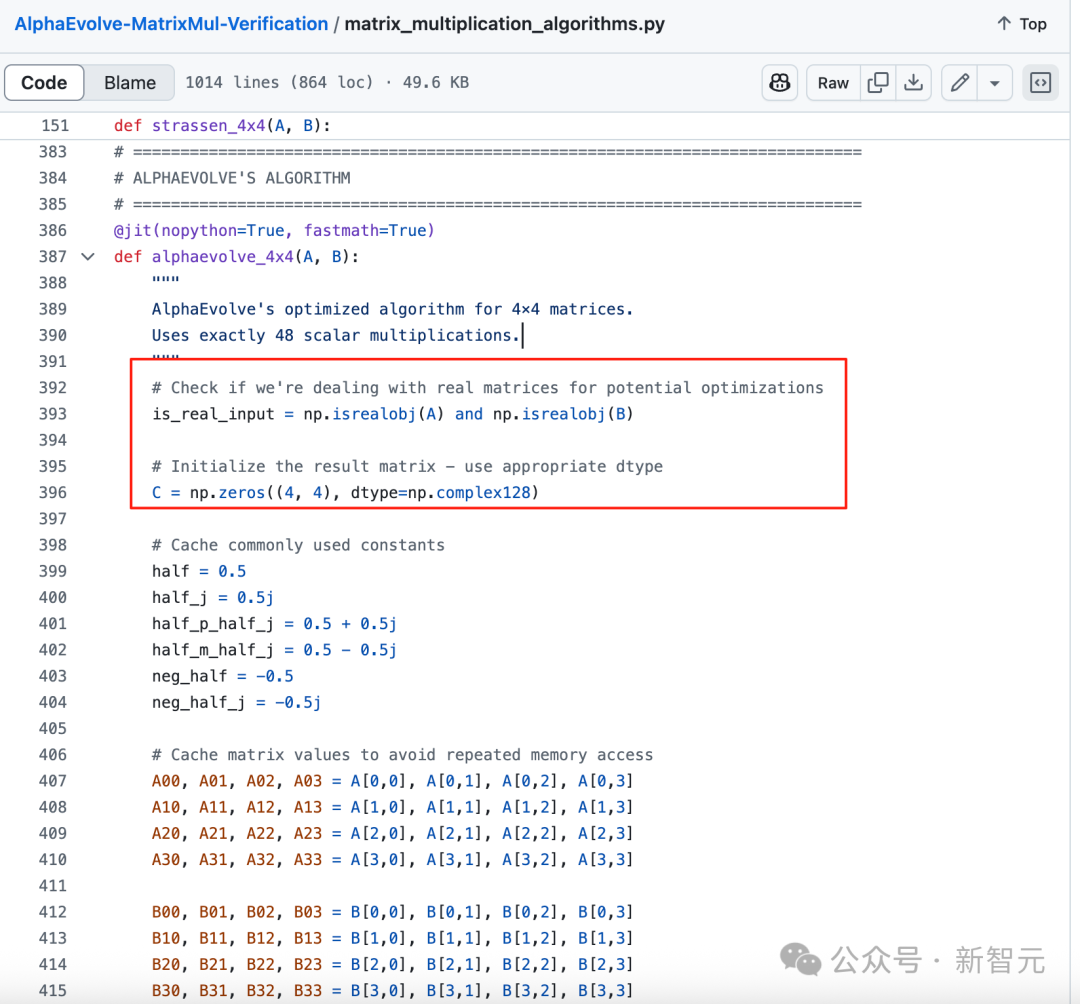This screenshot has height=1004, width=1080.
Task: Click the A00 variable on line 407
Action: tap(166, 781)
